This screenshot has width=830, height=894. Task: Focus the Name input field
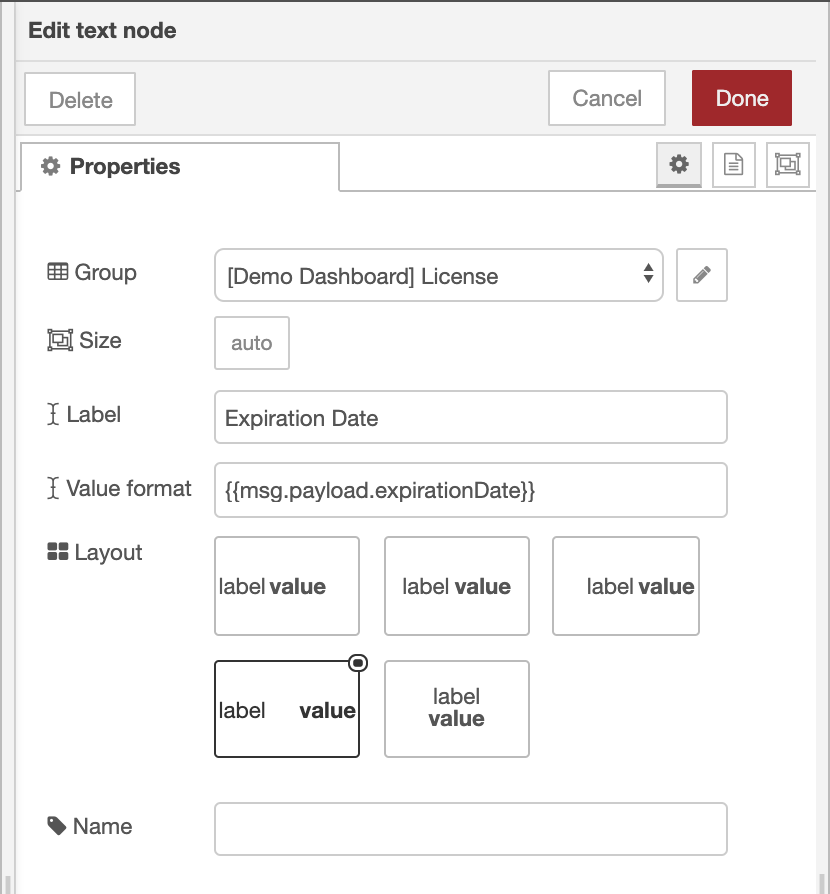pos(471,829)
